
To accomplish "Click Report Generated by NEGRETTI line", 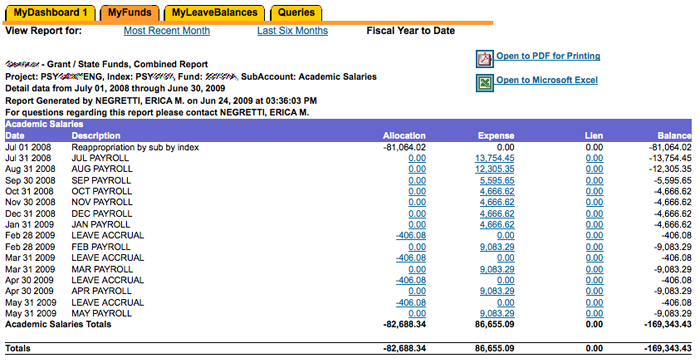I will pos(161,100).
